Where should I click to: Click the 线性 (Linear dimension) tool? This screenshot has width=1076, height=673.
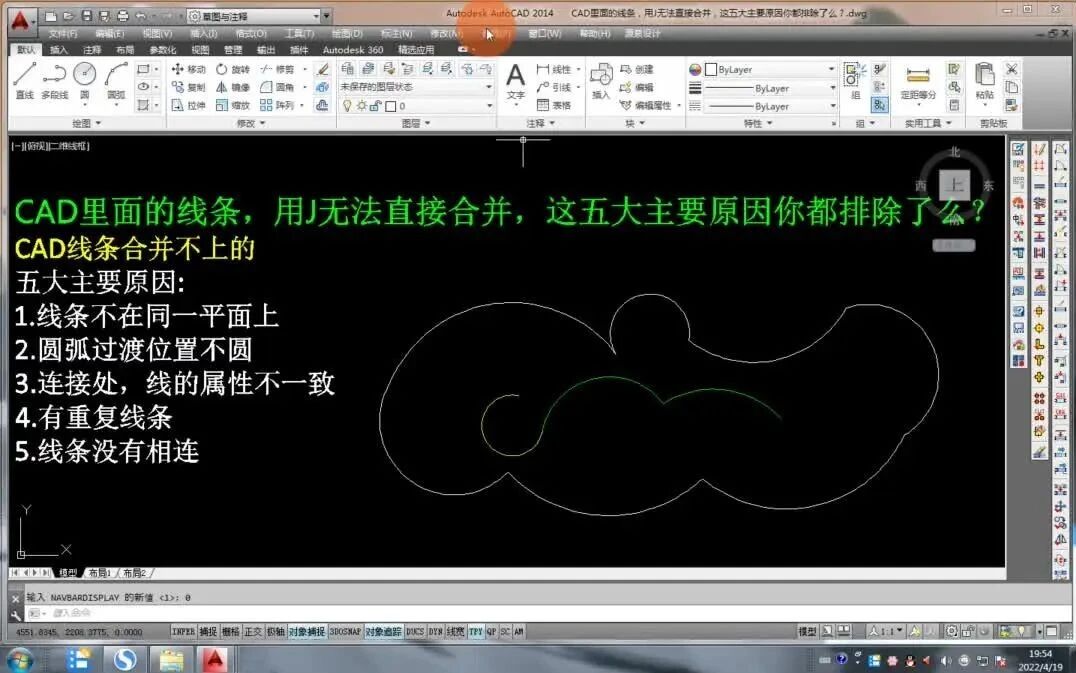[x=554, y=69]
